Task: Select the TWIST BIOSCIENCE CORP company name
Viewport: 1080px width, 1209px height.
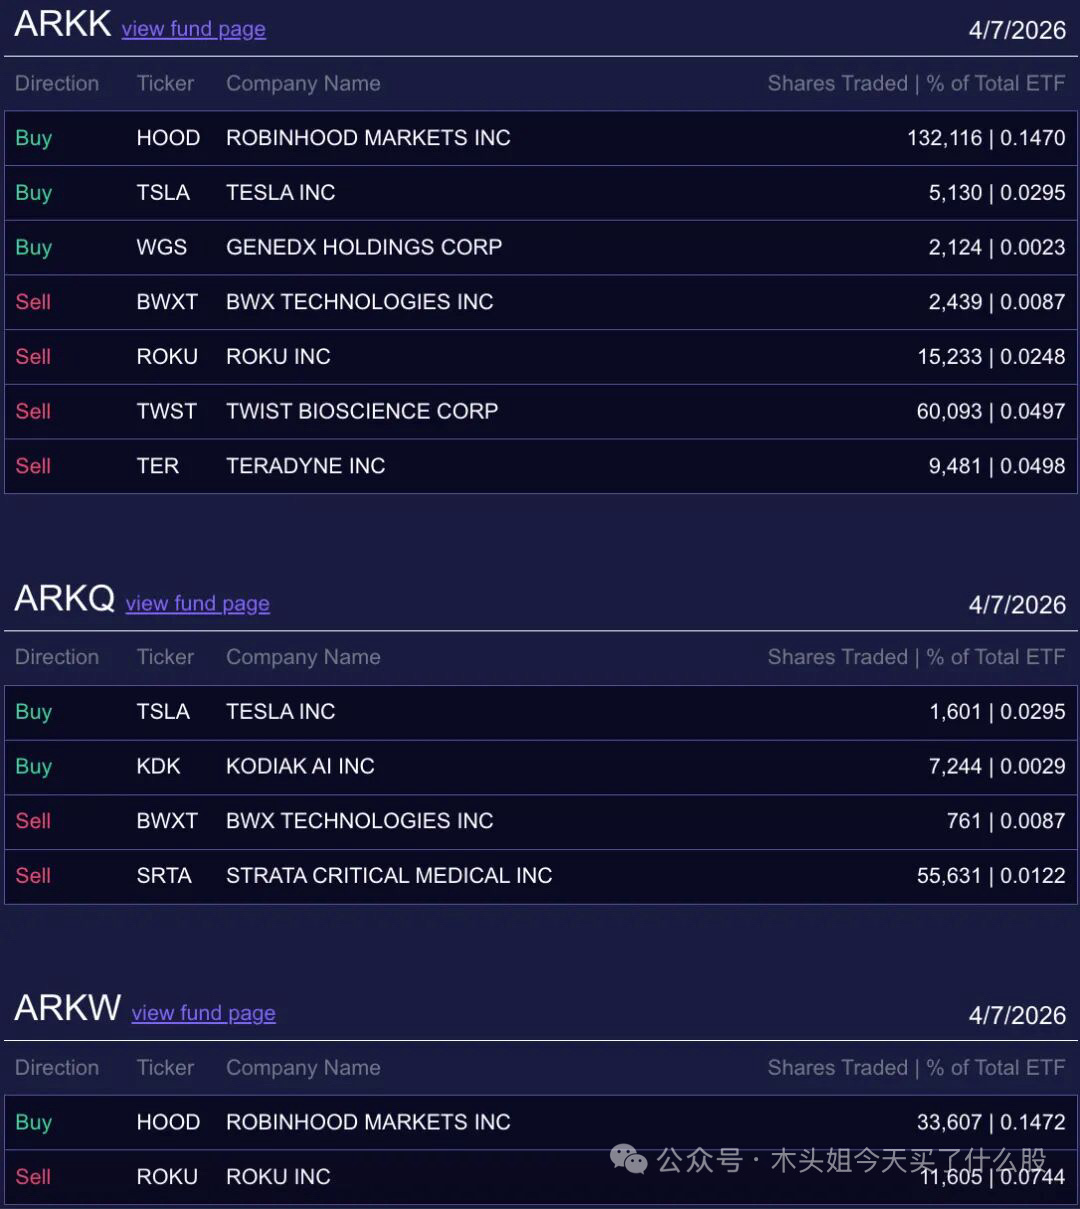Action: point(362,411)
